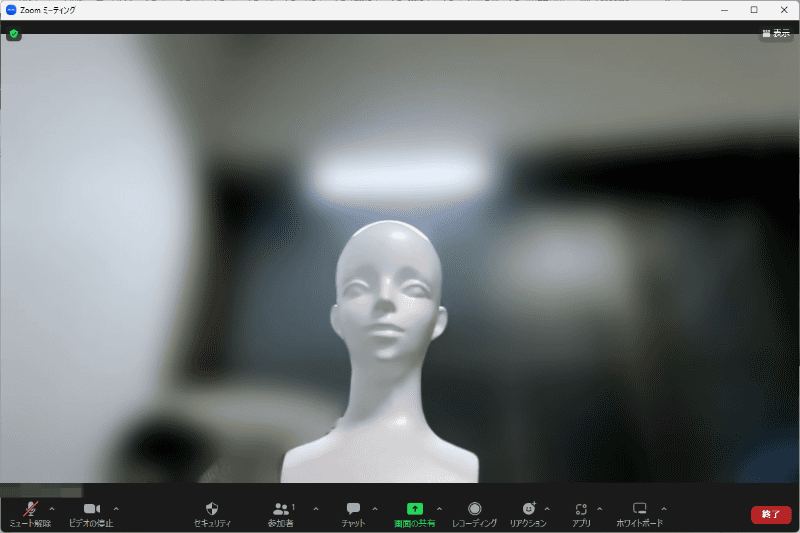
Task: Expand audio options arrow beside ミュート解除
Action: click(52, 509)
